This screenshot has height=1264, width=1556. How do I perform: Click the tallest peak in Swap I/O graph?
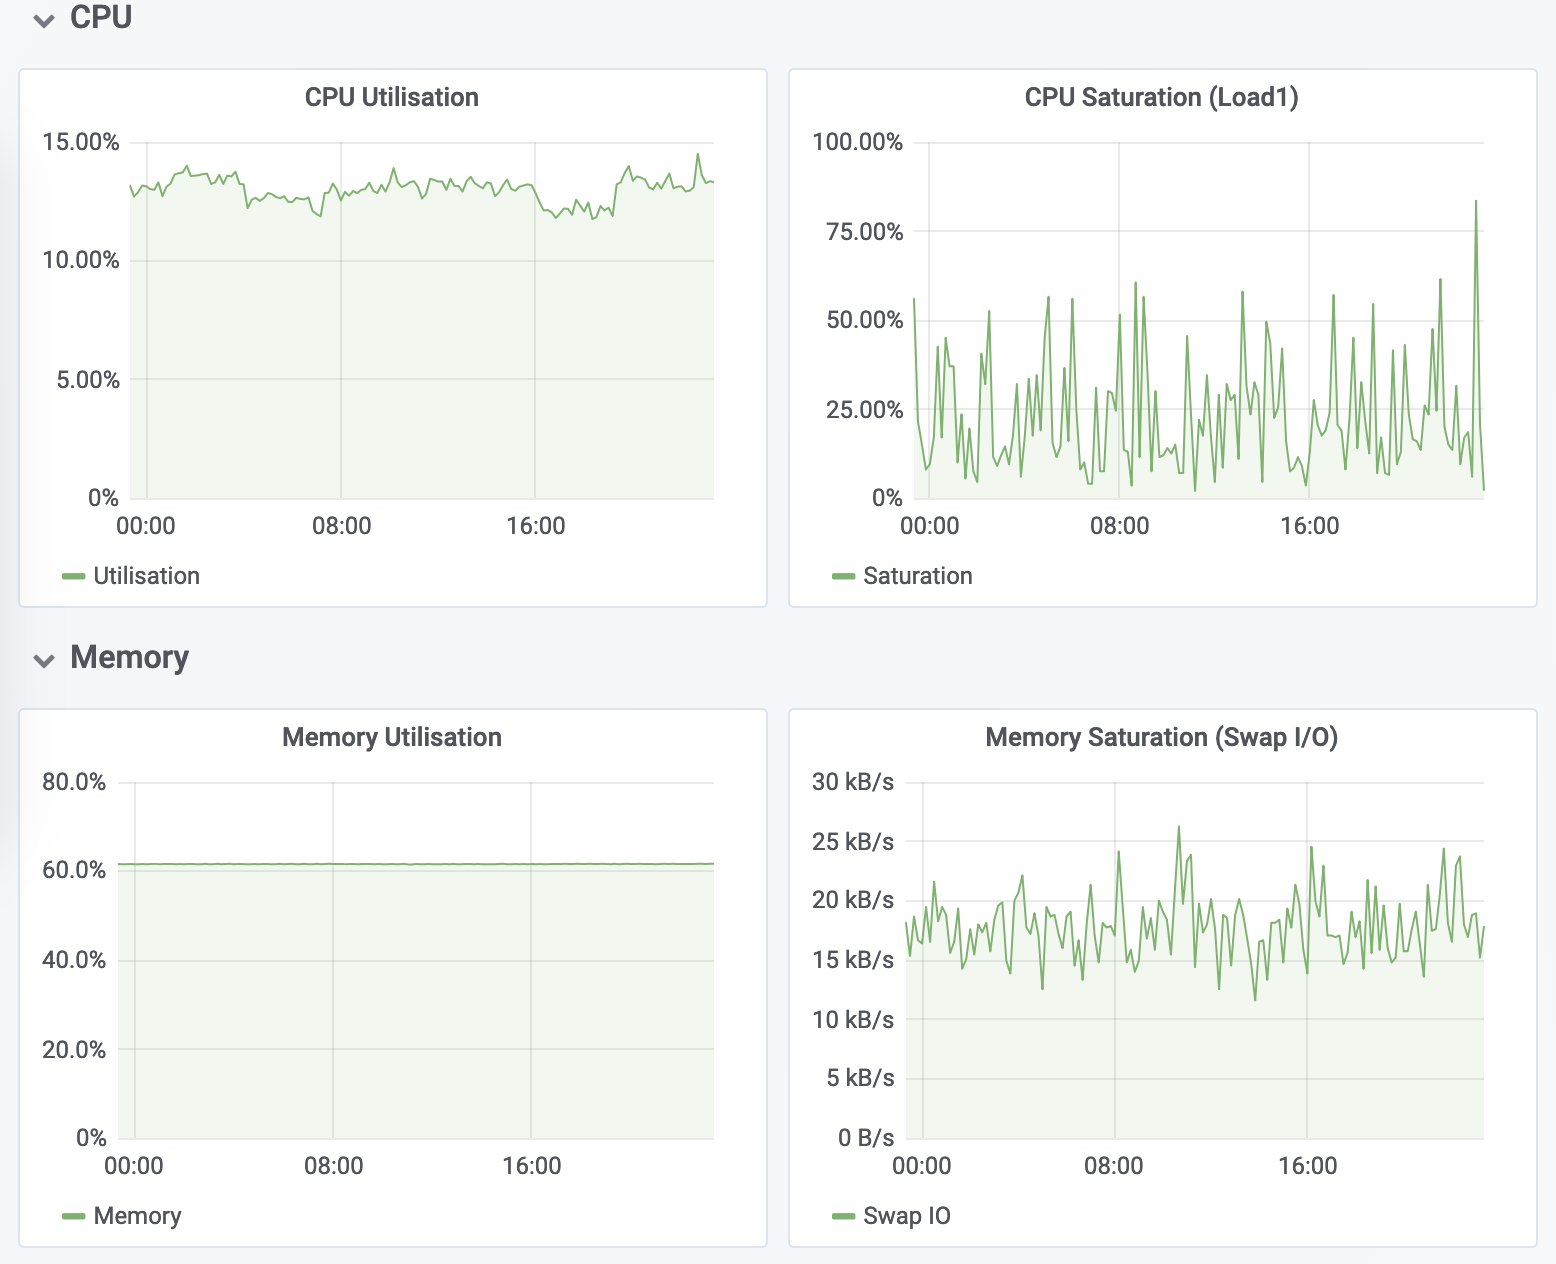1179,828
